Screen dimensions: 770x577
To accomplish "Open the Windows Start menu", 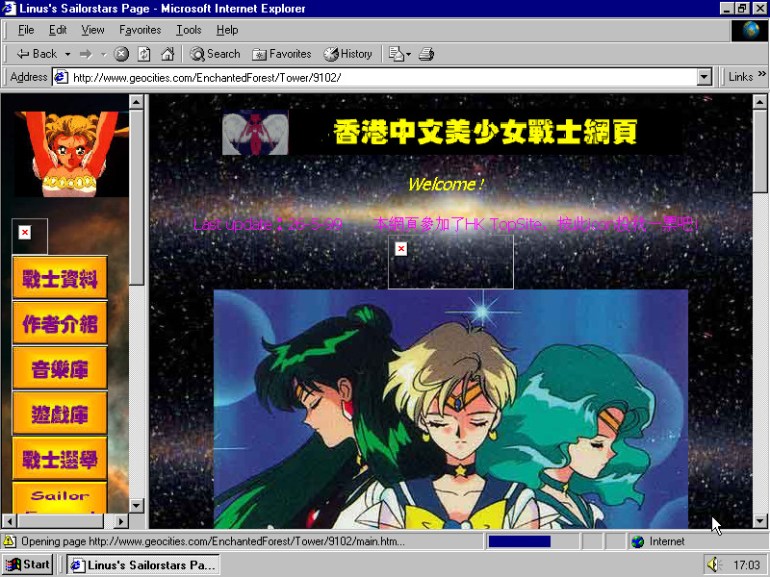I will [x=28, y=565].
